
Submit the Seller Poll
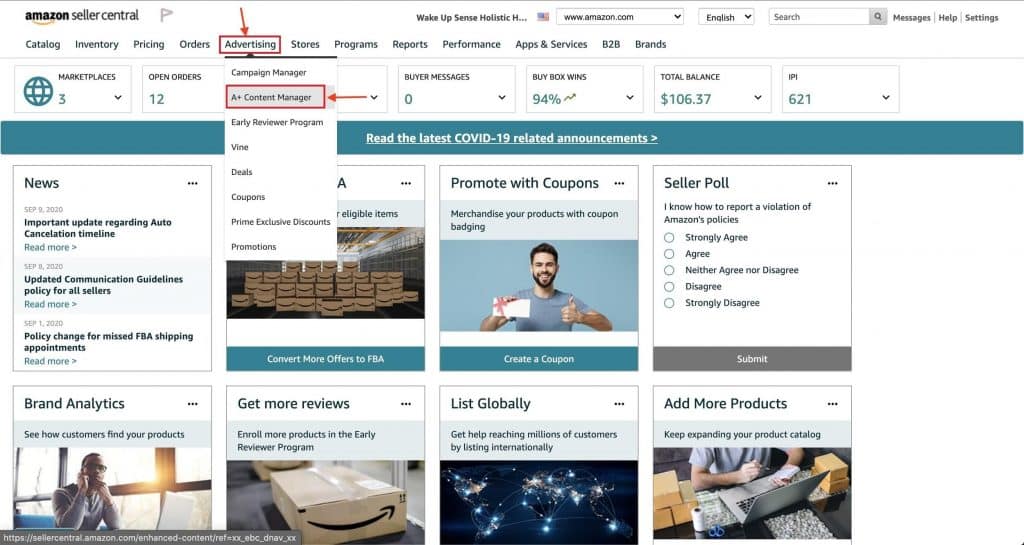(752, 359)
